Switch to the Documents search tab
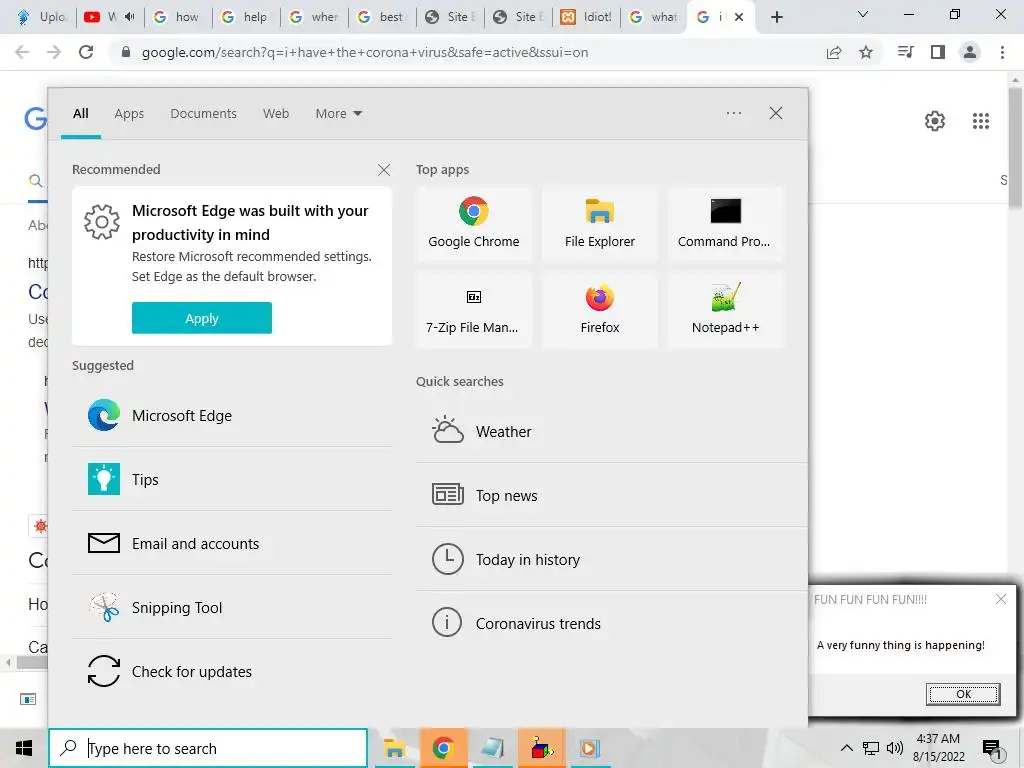Viewport: 1024px width, 768px height. coord(204,114)
